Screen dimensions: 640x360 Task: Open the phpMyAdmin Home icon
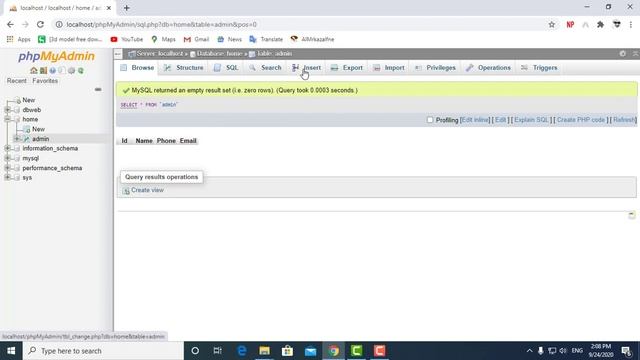(34, 71)
